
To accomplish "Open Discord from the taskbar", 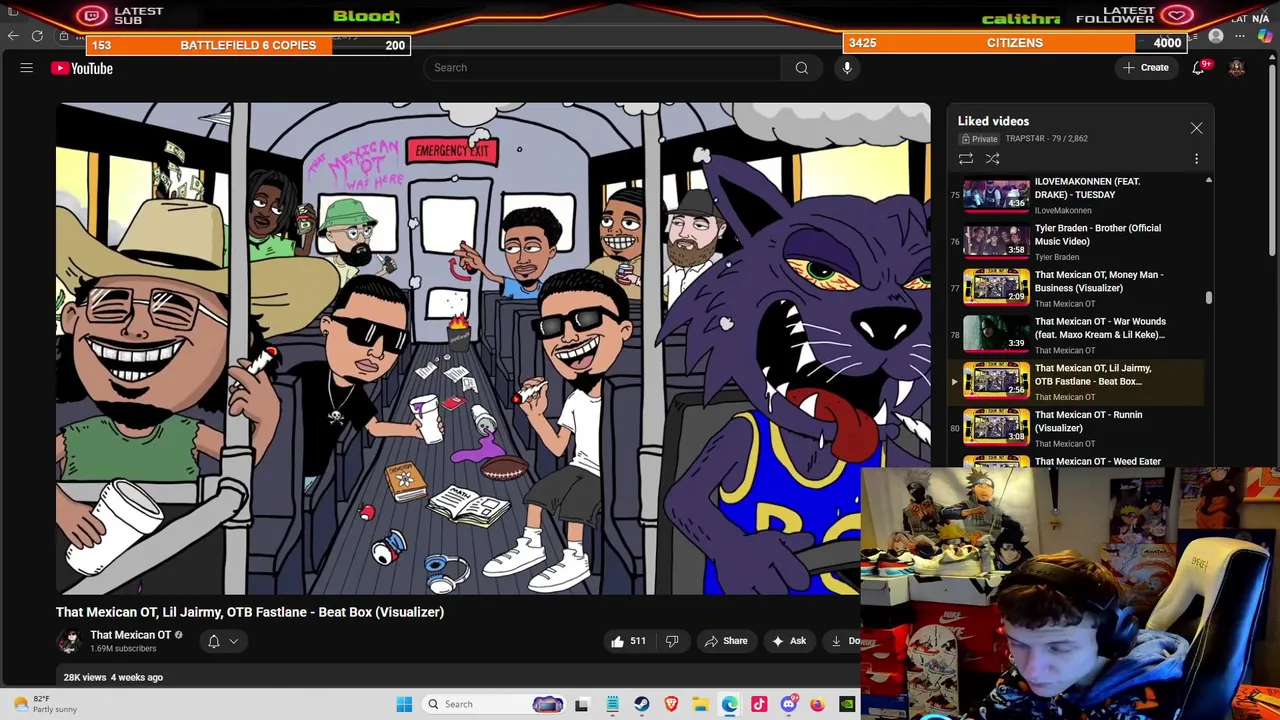I will pyautogui.click(x=788, y=704).
